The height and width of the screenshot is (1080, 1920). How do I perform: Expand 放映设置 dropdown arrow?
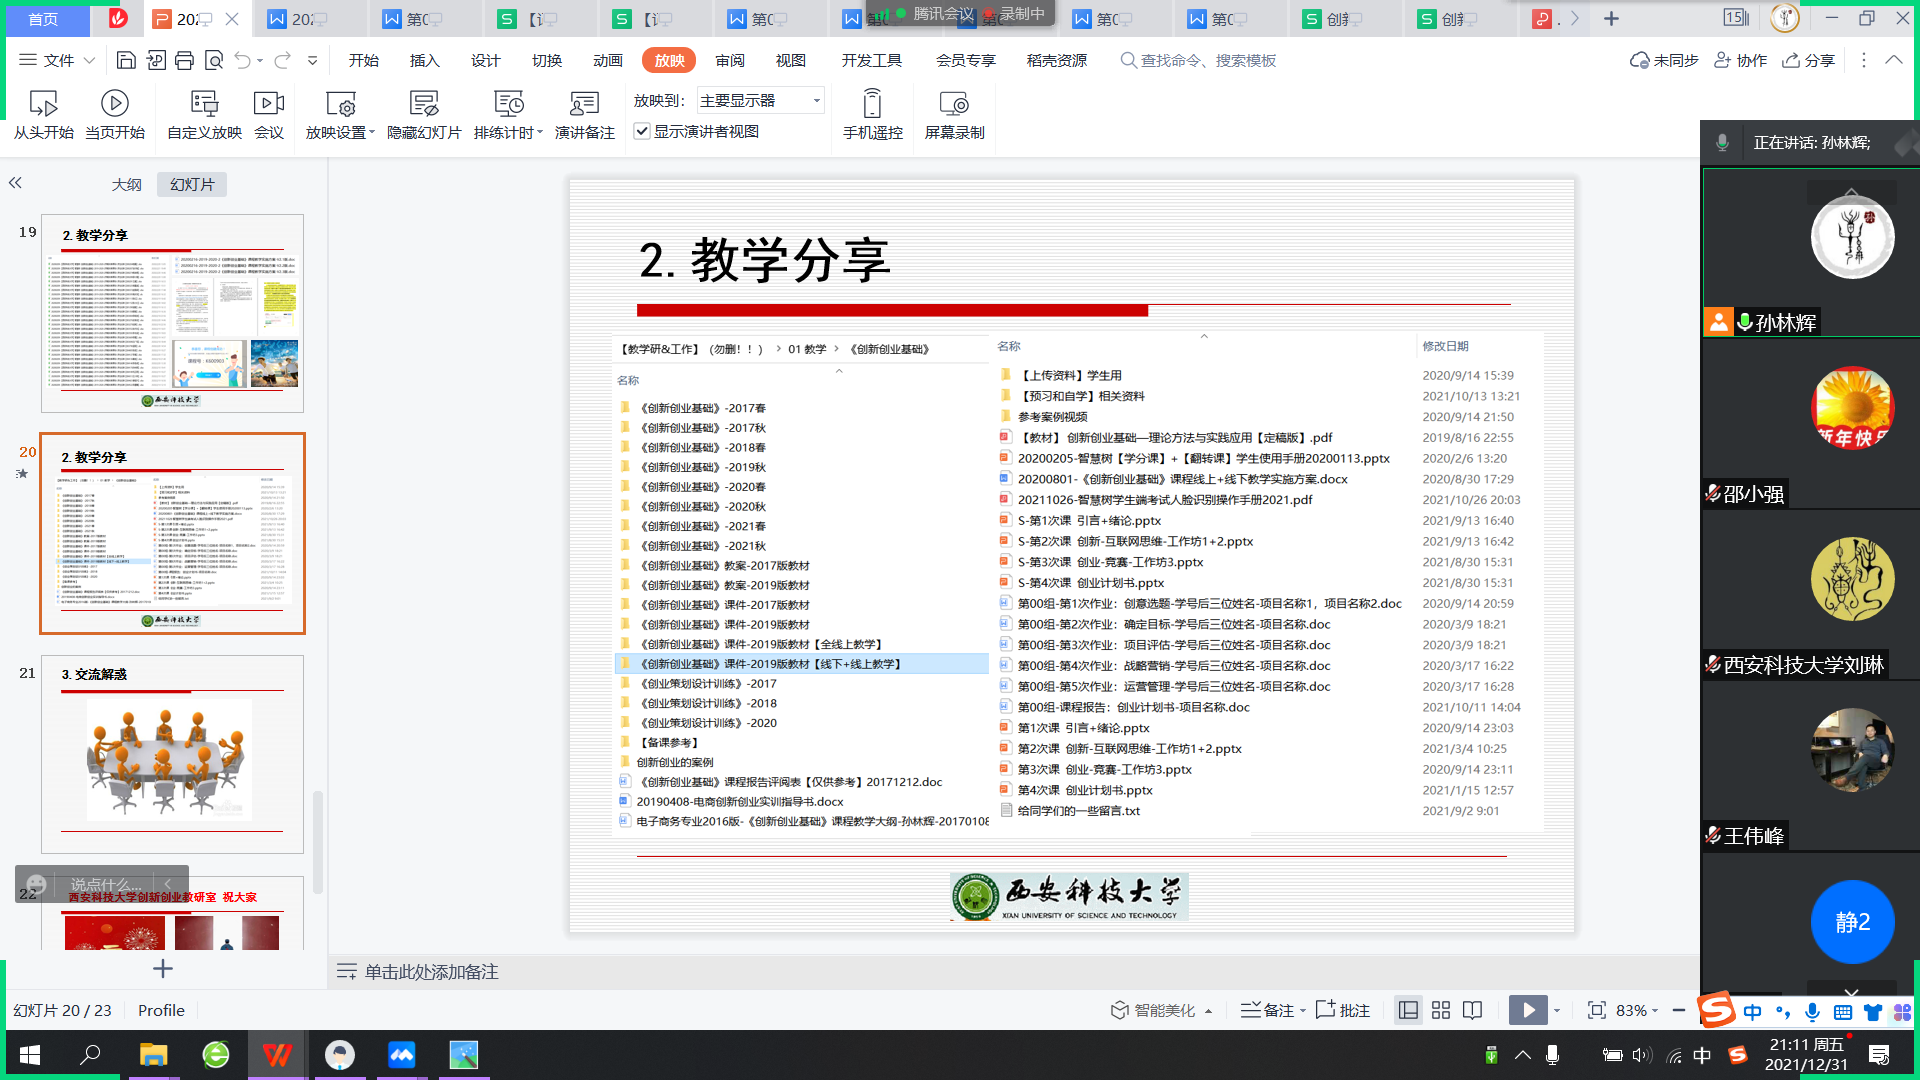click(x=372, y=132)
